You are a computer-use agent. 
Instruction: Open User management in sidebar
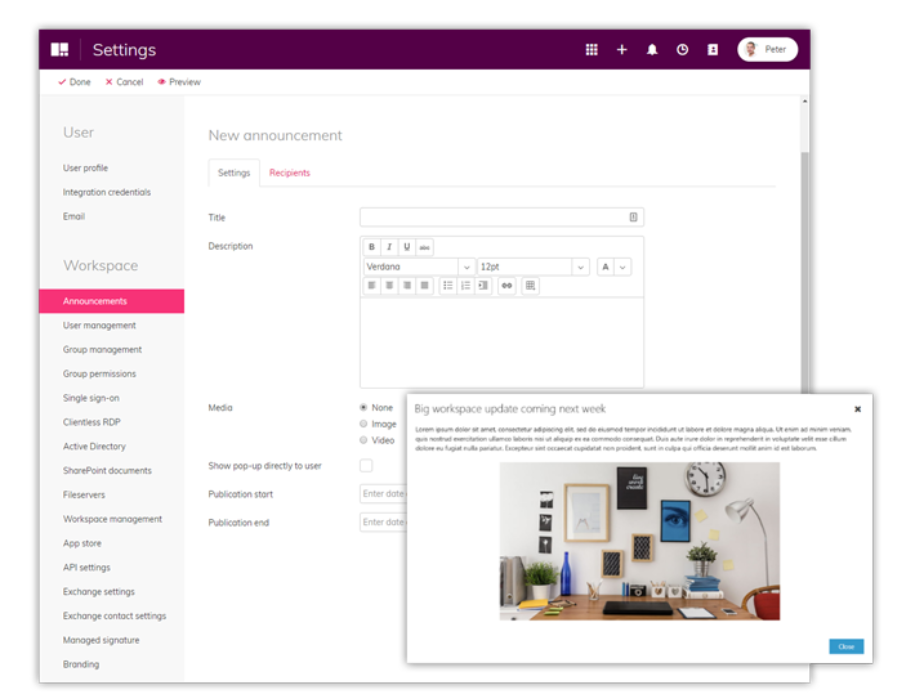coord(99,325)
